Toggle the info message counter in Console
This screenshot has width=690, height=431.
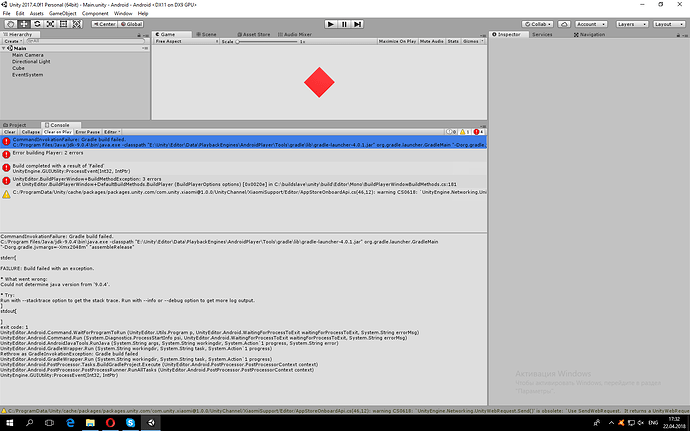click(x=451, y=132)
